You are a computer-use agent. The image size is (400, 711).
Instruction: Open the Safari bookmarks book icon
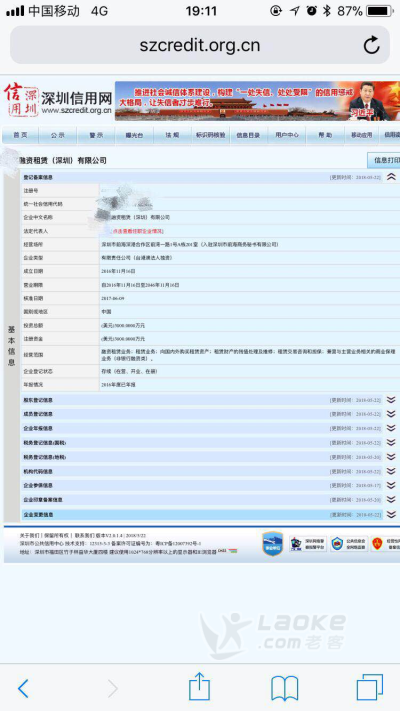(x=284, y=688)
